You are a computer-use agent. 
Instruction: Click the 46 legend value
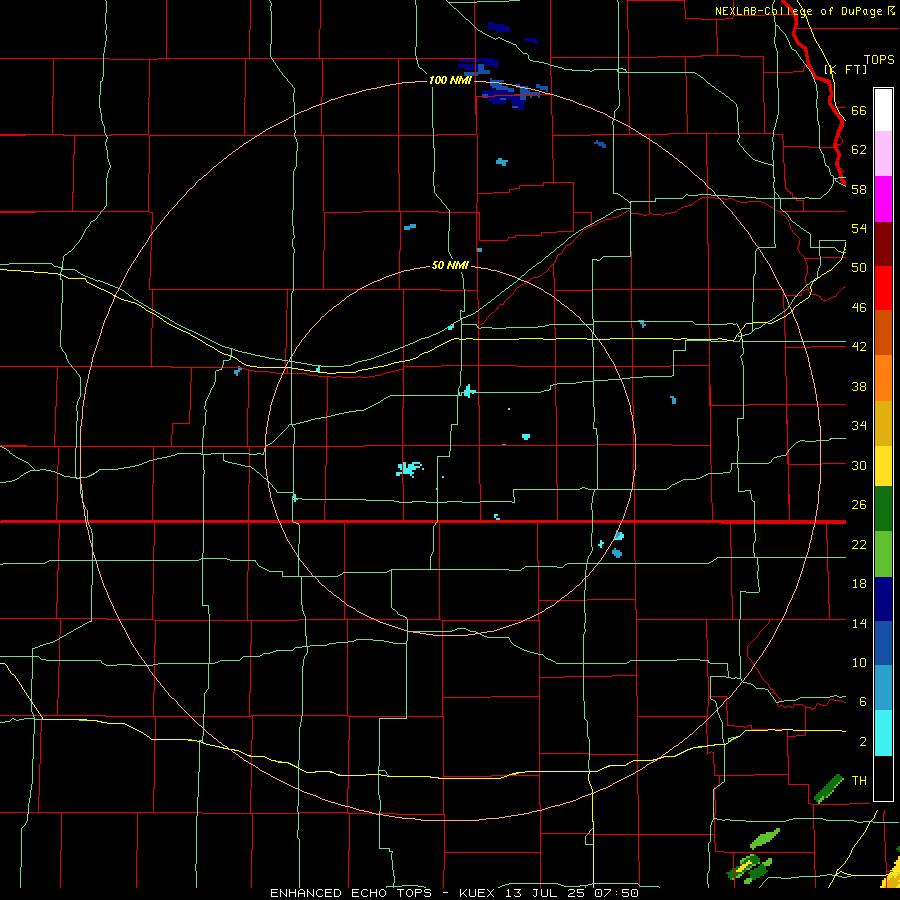pyautogui.click(x=859, y=307)
